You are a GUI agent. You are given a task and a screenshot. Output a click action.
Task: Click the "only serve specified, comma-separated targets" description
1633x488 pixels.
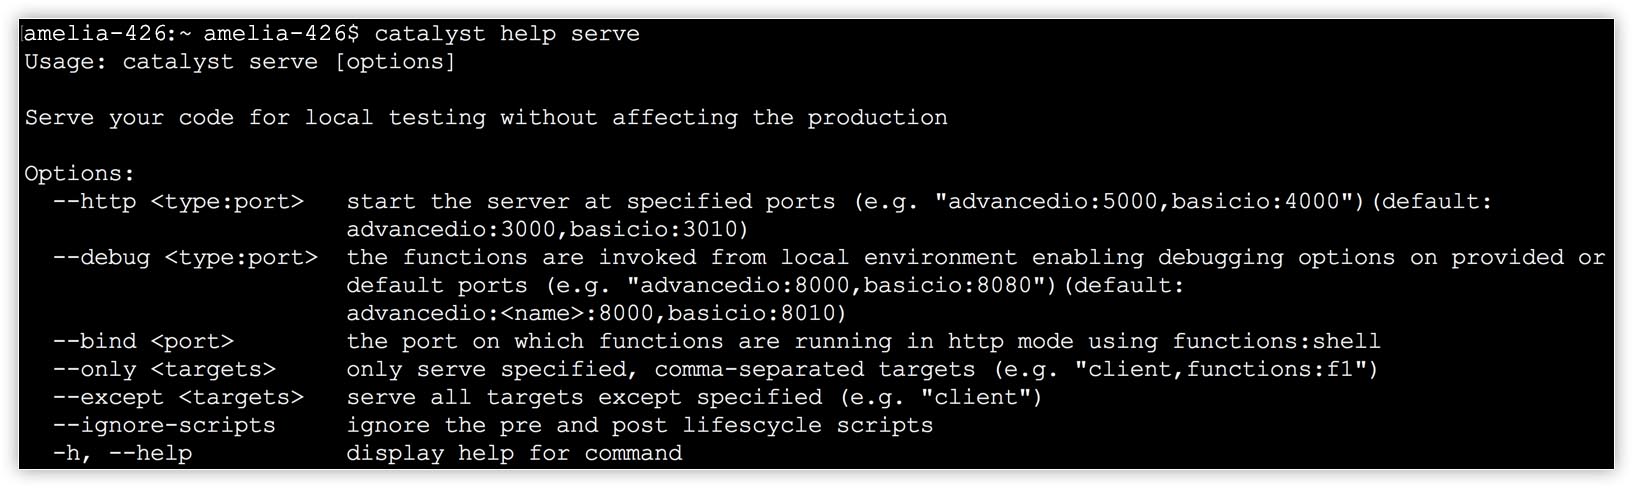(x=660, y=370)
